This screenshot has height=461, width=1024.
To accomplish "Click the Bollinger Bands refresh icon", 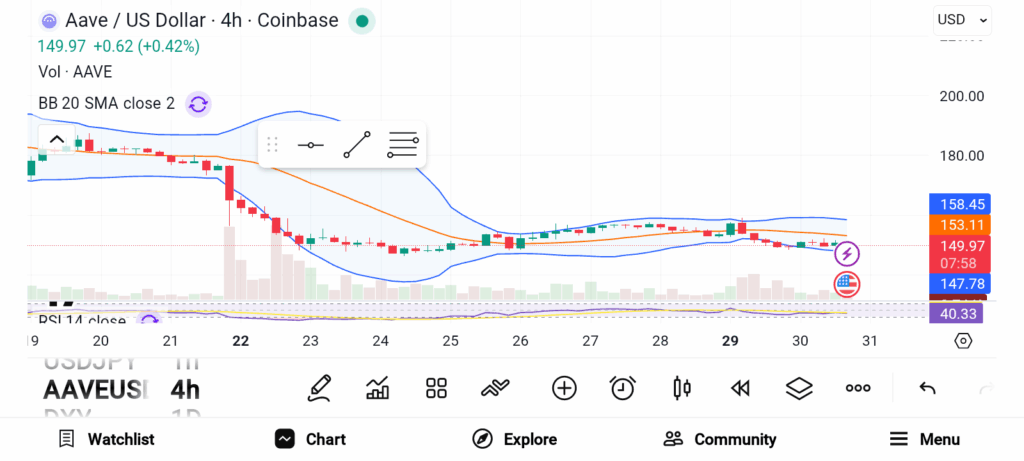I will tap(199, 104).
